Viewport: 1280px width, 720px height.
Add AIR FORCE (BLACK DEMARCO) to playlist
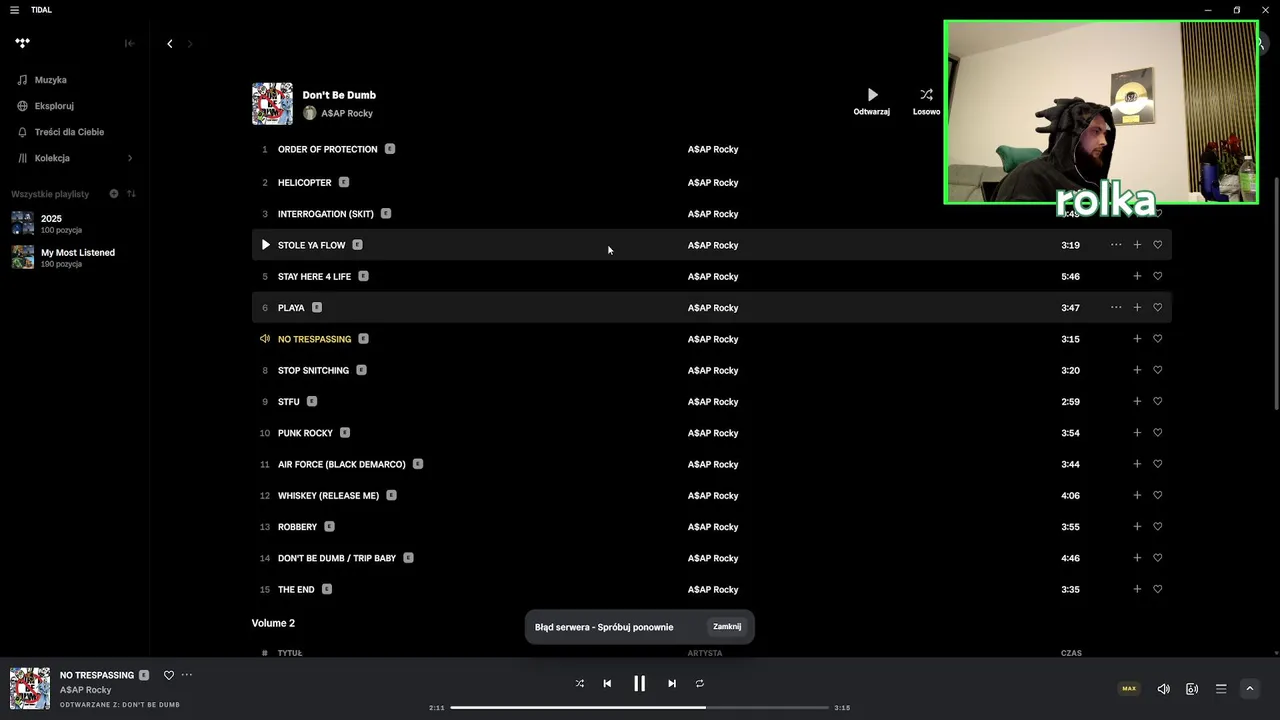(x=1137, y=464)
